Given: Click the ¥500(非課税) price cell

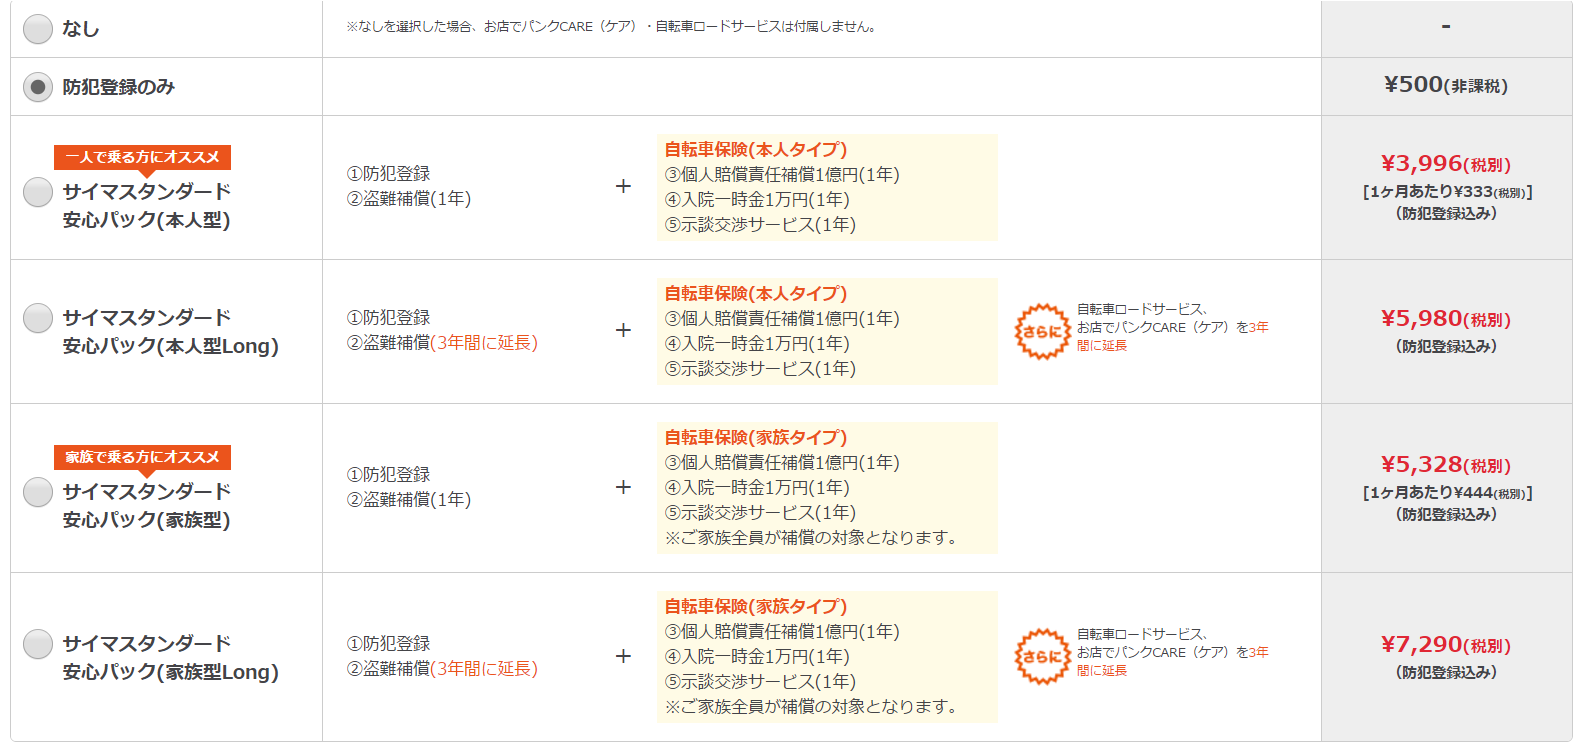Looking at the screenshot, I should click(1446, 86).
